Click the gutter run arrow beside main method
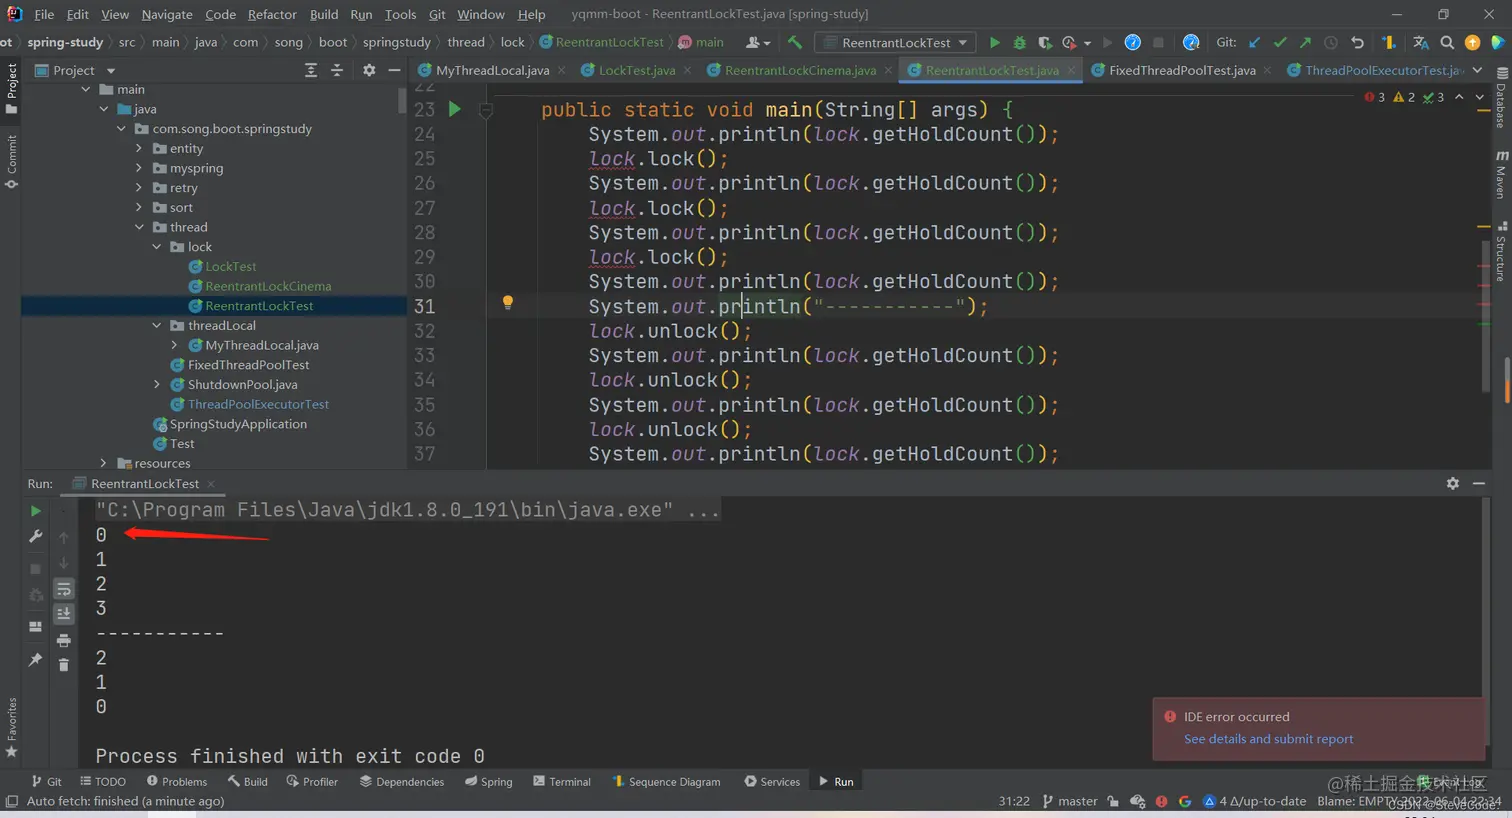The image size is (1512, 818). (454, 109)
